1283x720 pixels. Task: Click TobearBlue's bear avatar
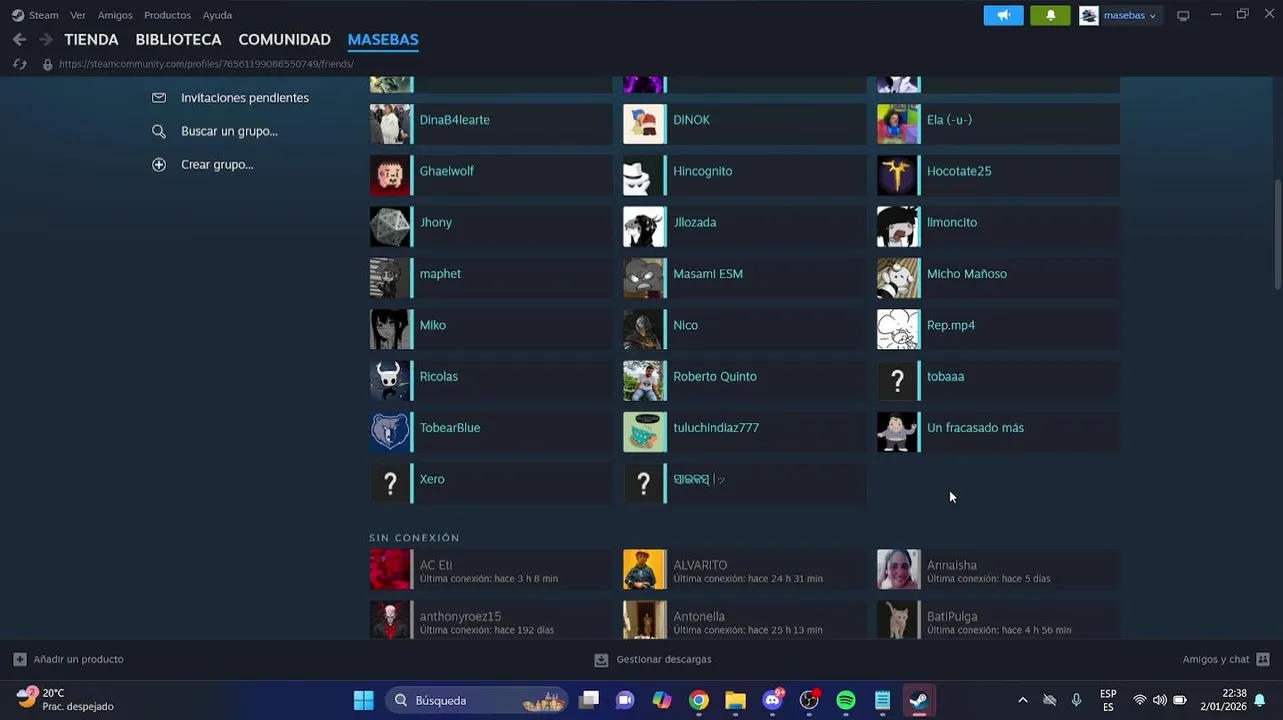tap(390, 432)
